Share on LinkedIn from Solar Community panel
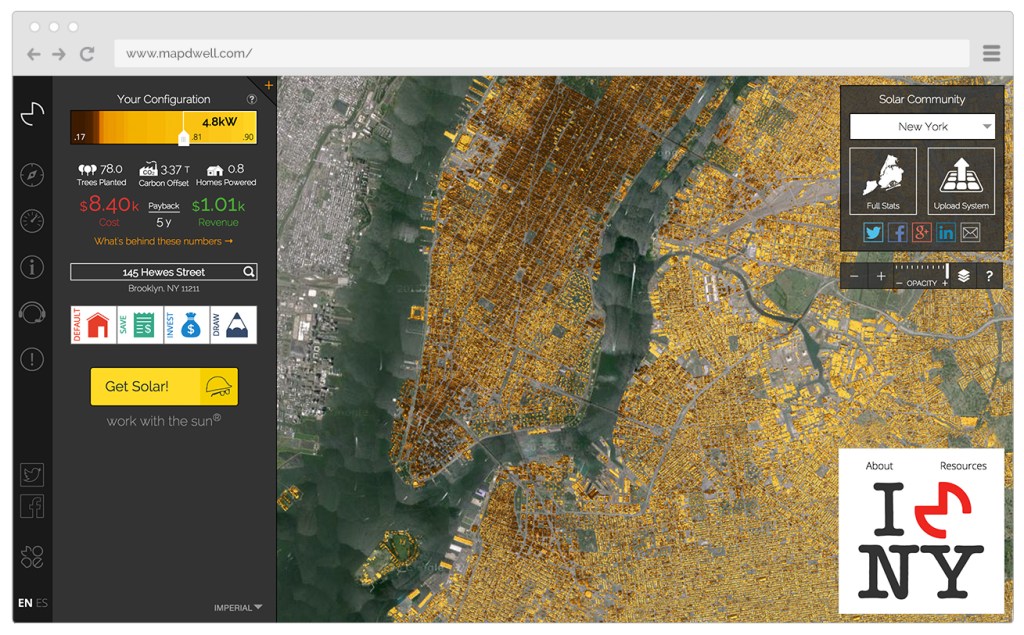Screen dimensions: 1024x635 tap(946, 233)
